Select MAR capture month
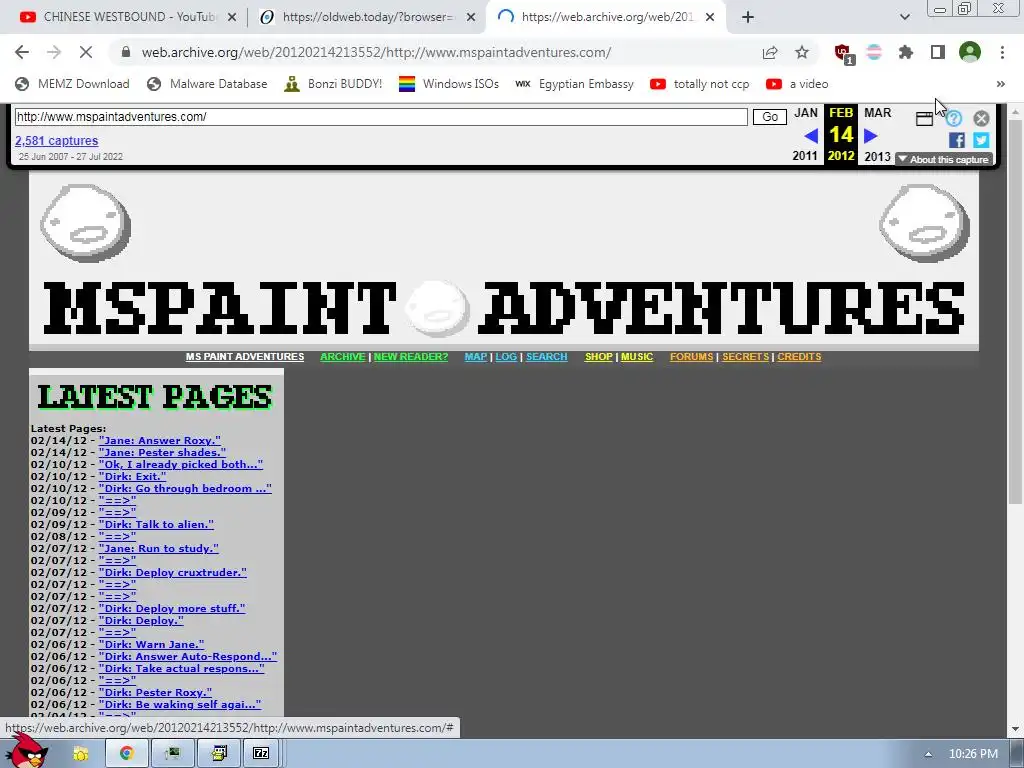 click(x=878, y=113)
